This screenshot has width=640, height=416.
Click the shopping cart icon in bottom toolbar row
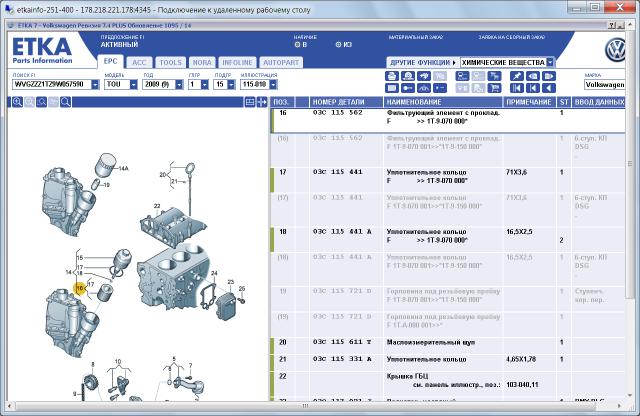coord(494,88)
